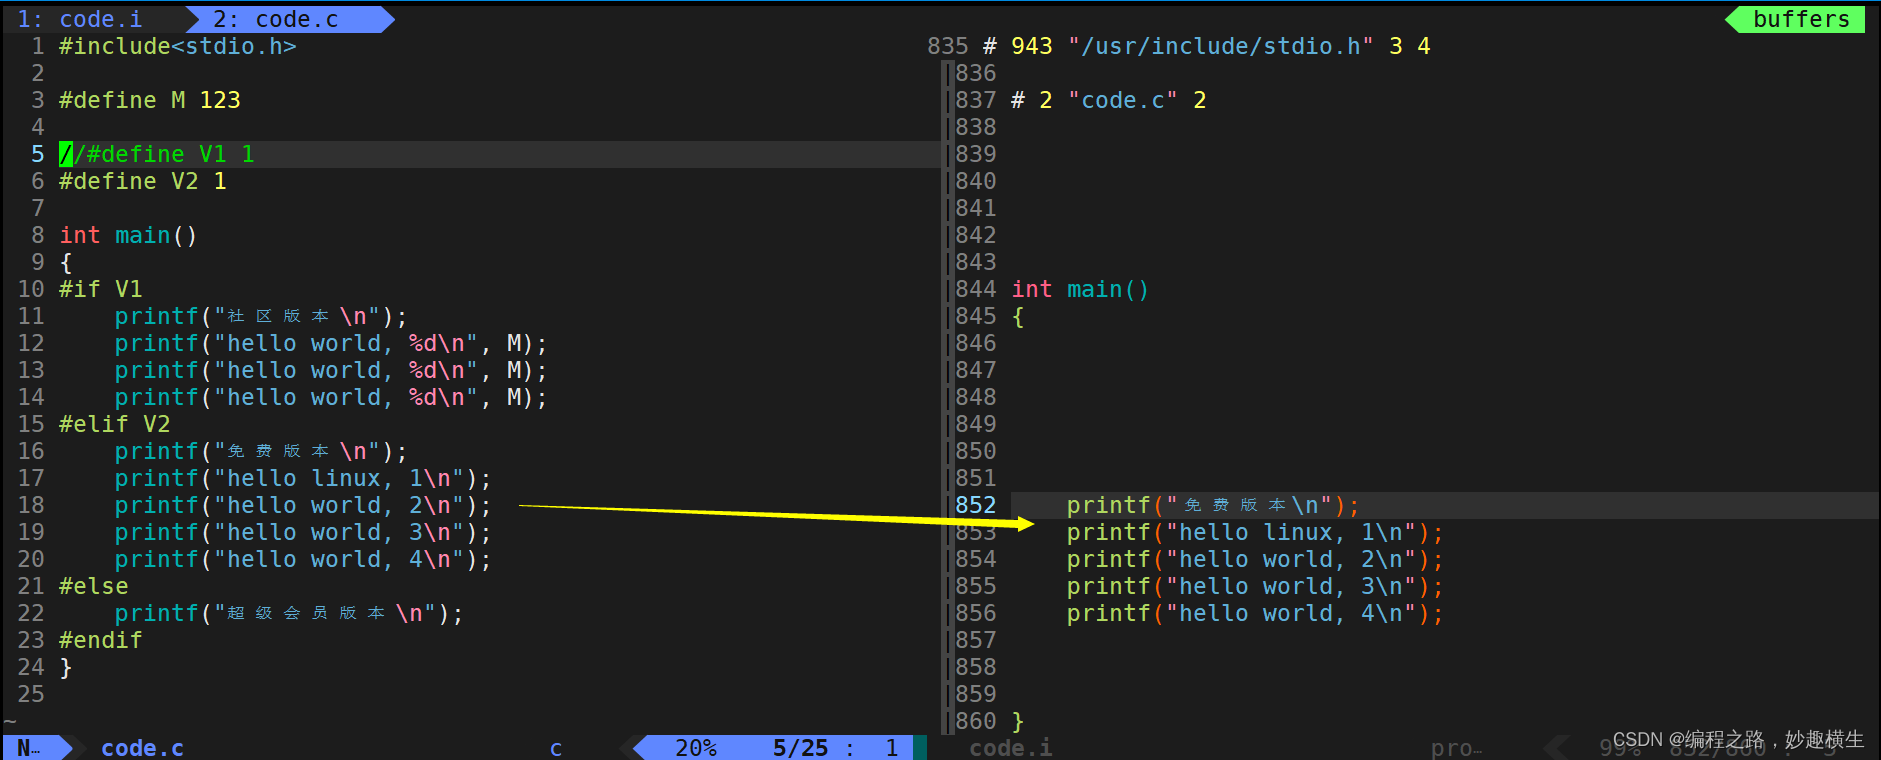
Task: Click the #endif directive line
Action: pyautogui.click(x=101, y=640)
